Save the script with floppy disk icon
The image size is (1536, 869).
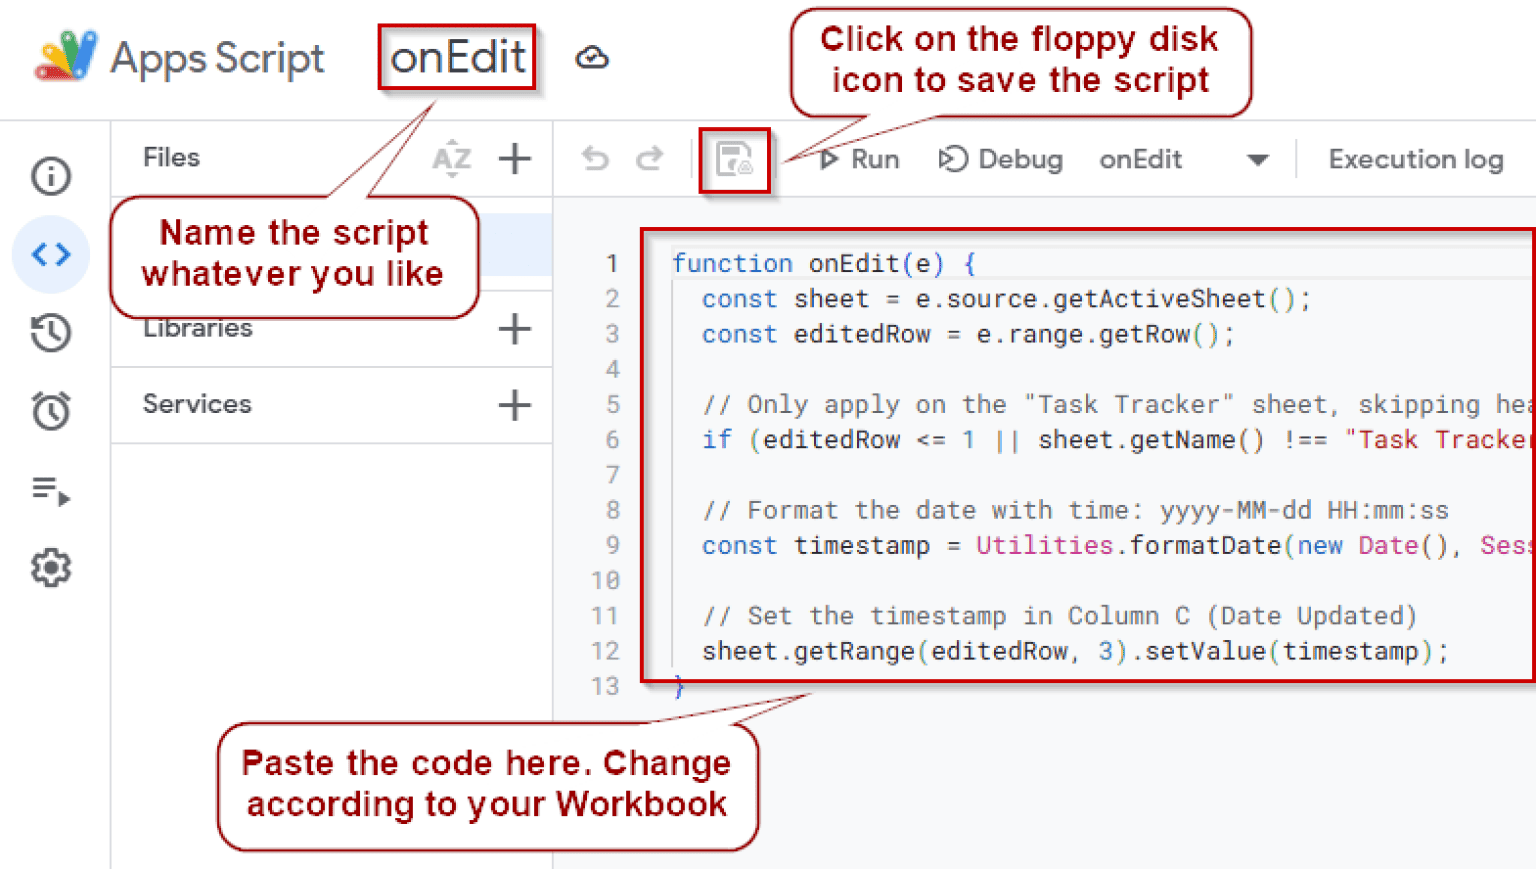pyautogui.click(x=734, y=160)
